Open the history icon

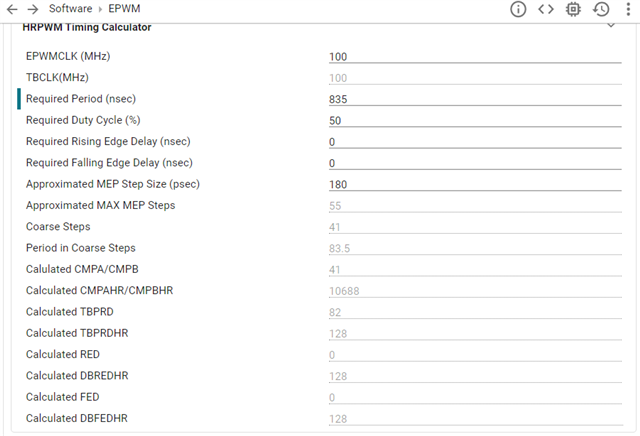coord(601,9)
